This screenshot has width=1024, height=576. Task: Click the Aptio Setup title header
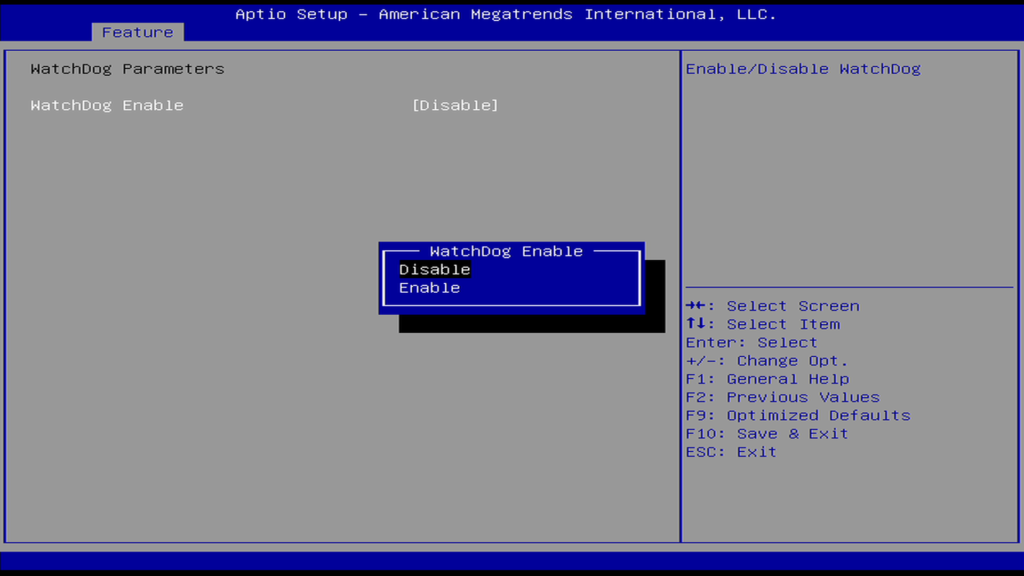[505, 14]
